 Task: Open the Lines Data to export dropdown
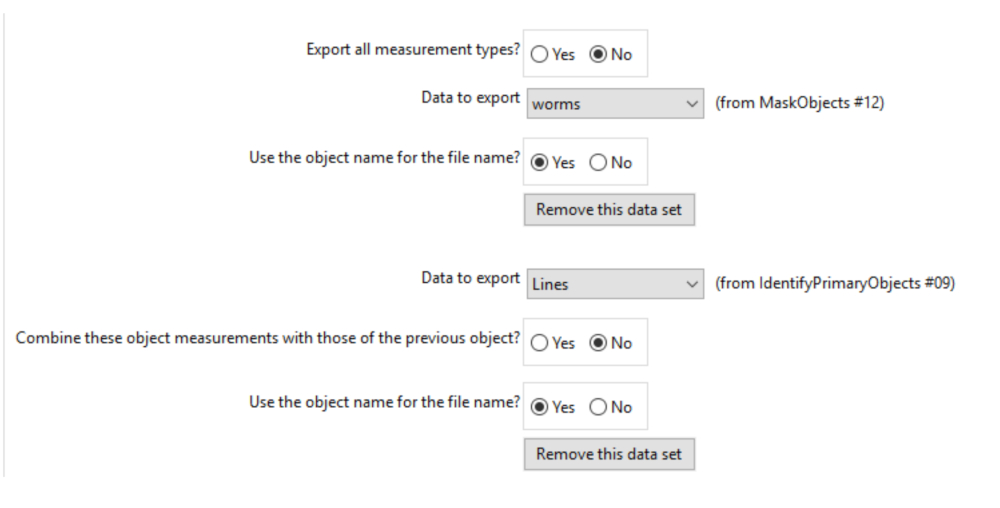[614, 284]
